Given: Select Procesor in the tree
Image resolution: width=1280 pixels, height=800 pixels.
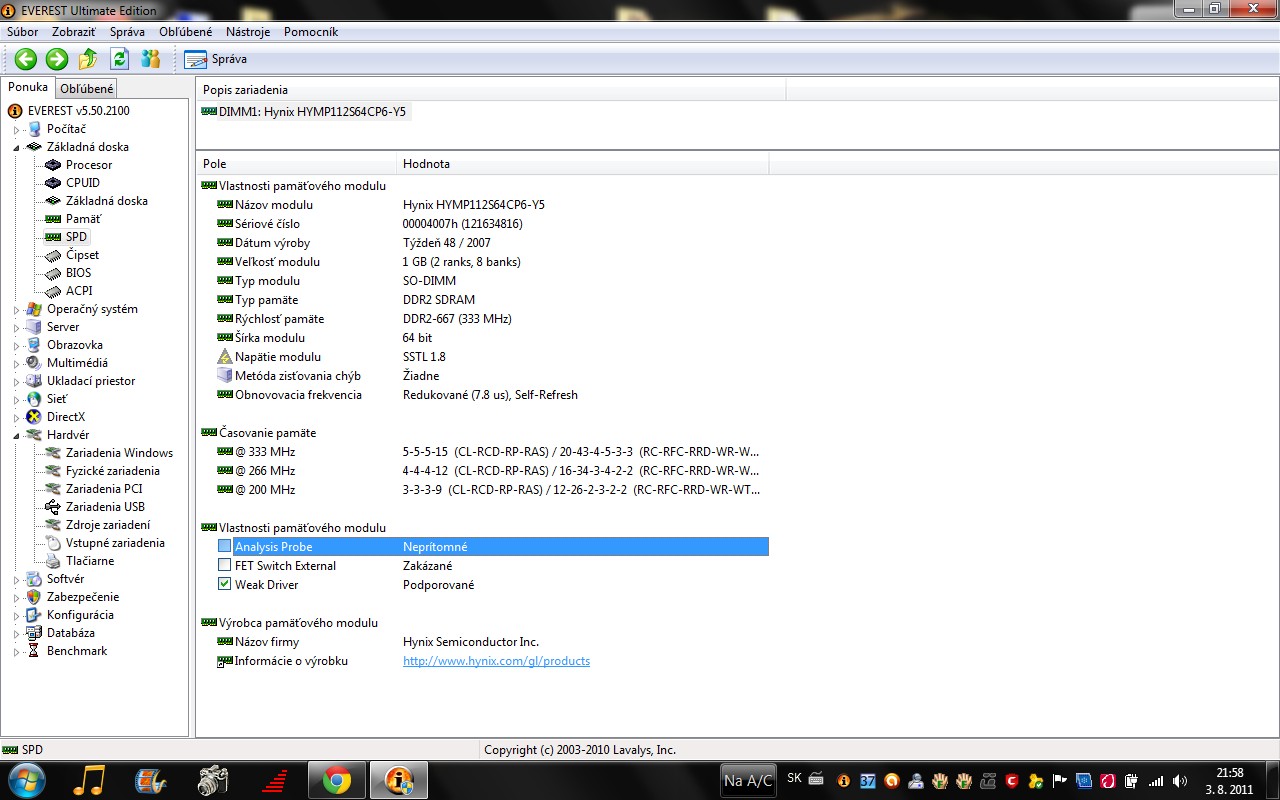Looking at the screenshot, I should 89,165.
